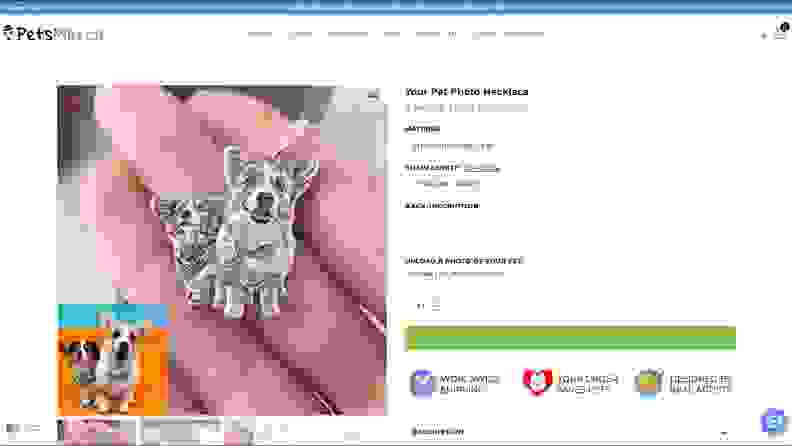Click the purple badge icon below cart button

coord(421,384)
